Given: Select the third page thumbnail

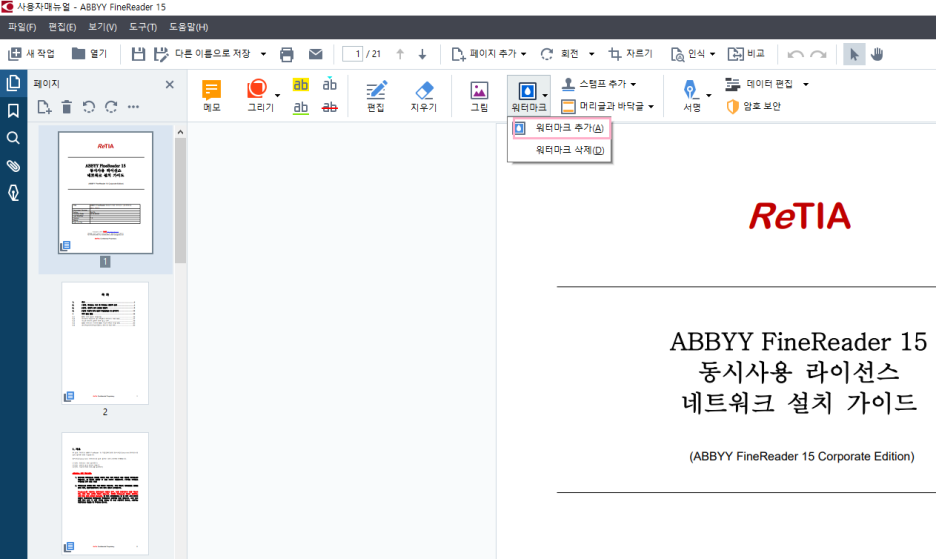Looking at the screenshot, I should pos(105,494).
